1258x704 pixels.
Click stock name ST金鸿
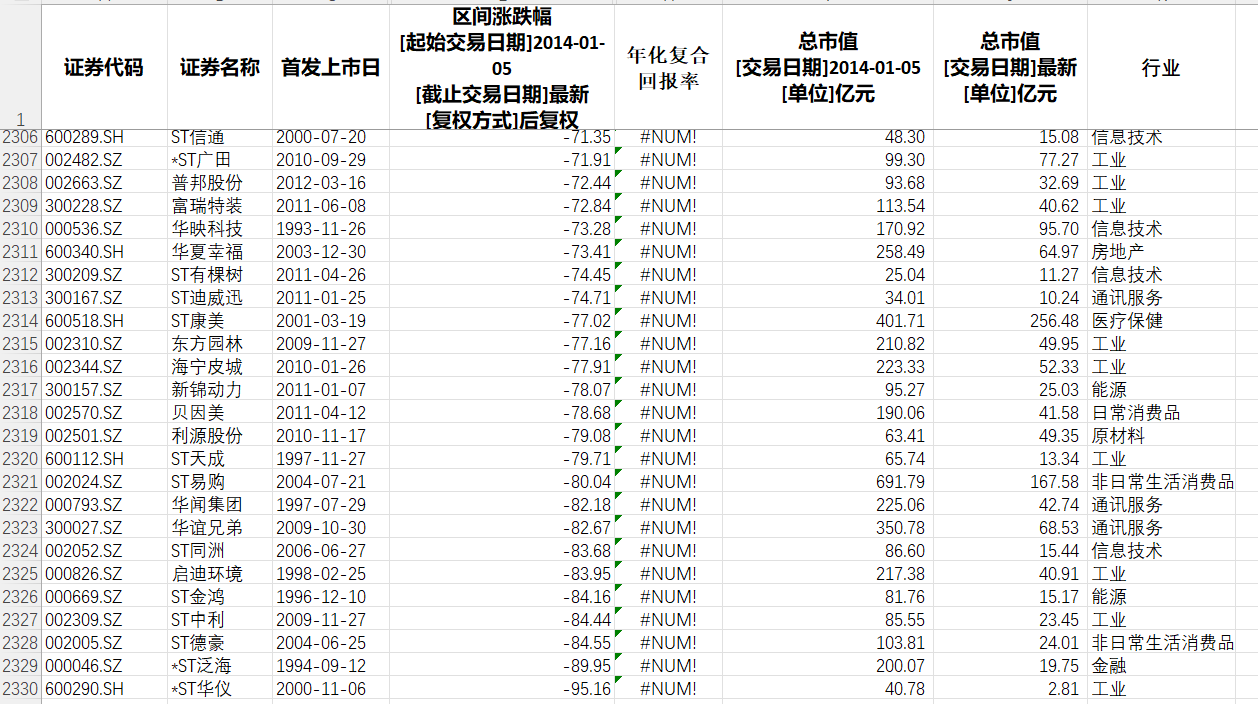(x=198, y=597)
